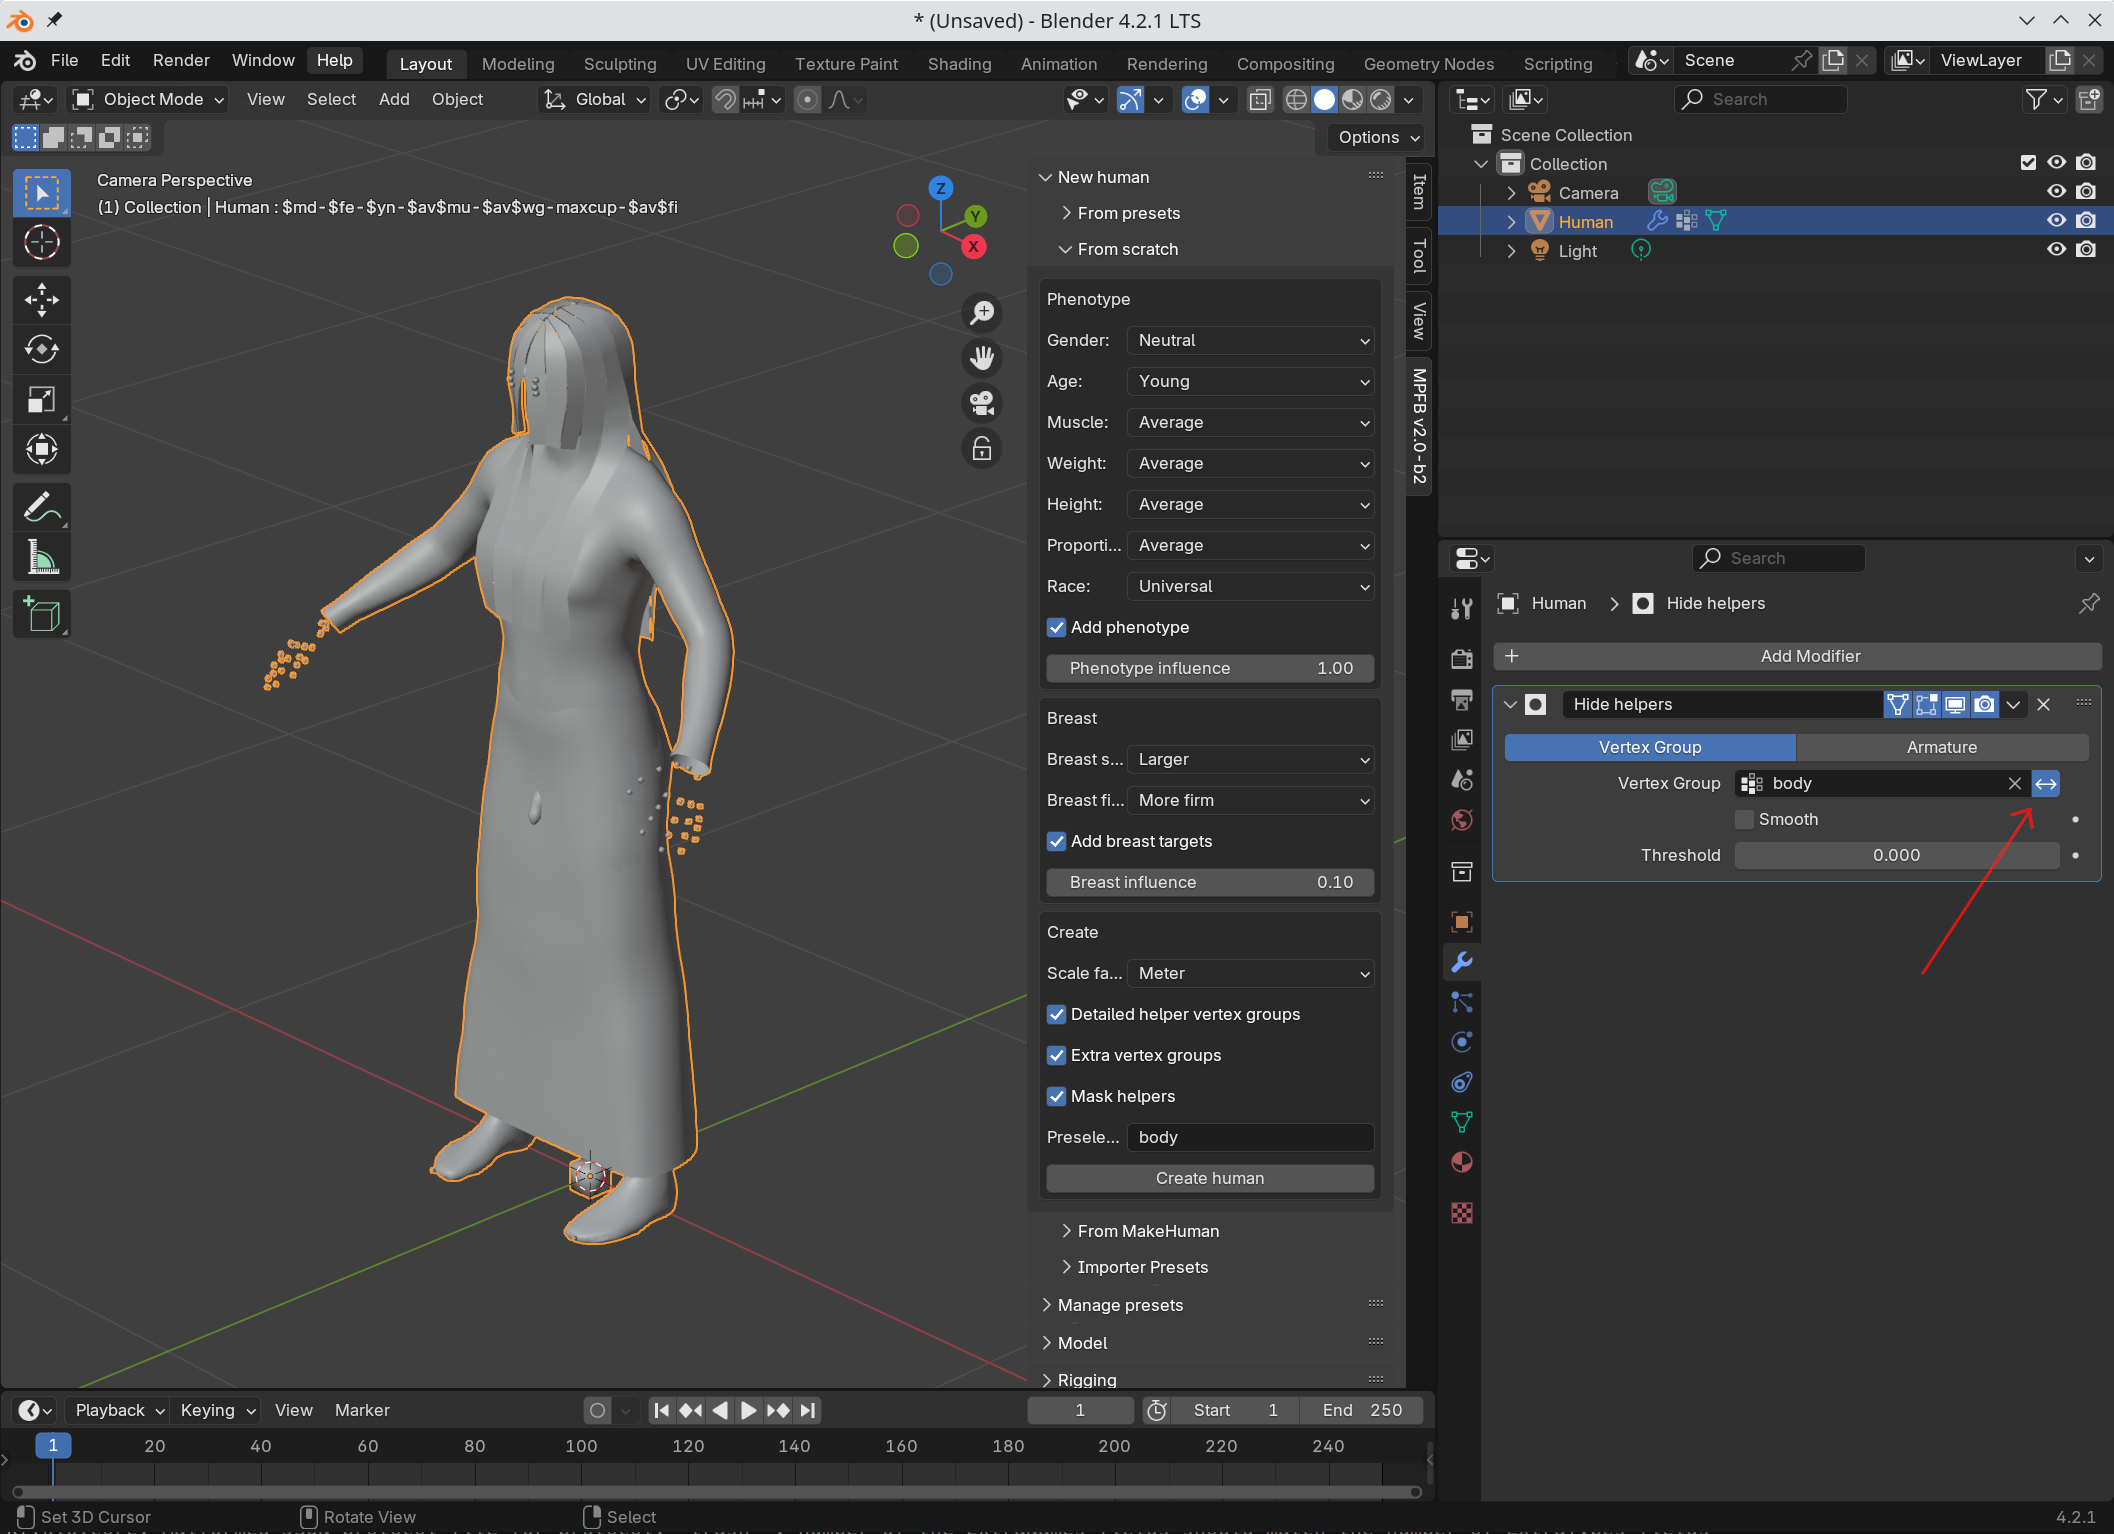The width and height of the screenshot is (2114, 1534).
Task: Adjust Phenotype influence slider
Action: (x=1210, y=668)
